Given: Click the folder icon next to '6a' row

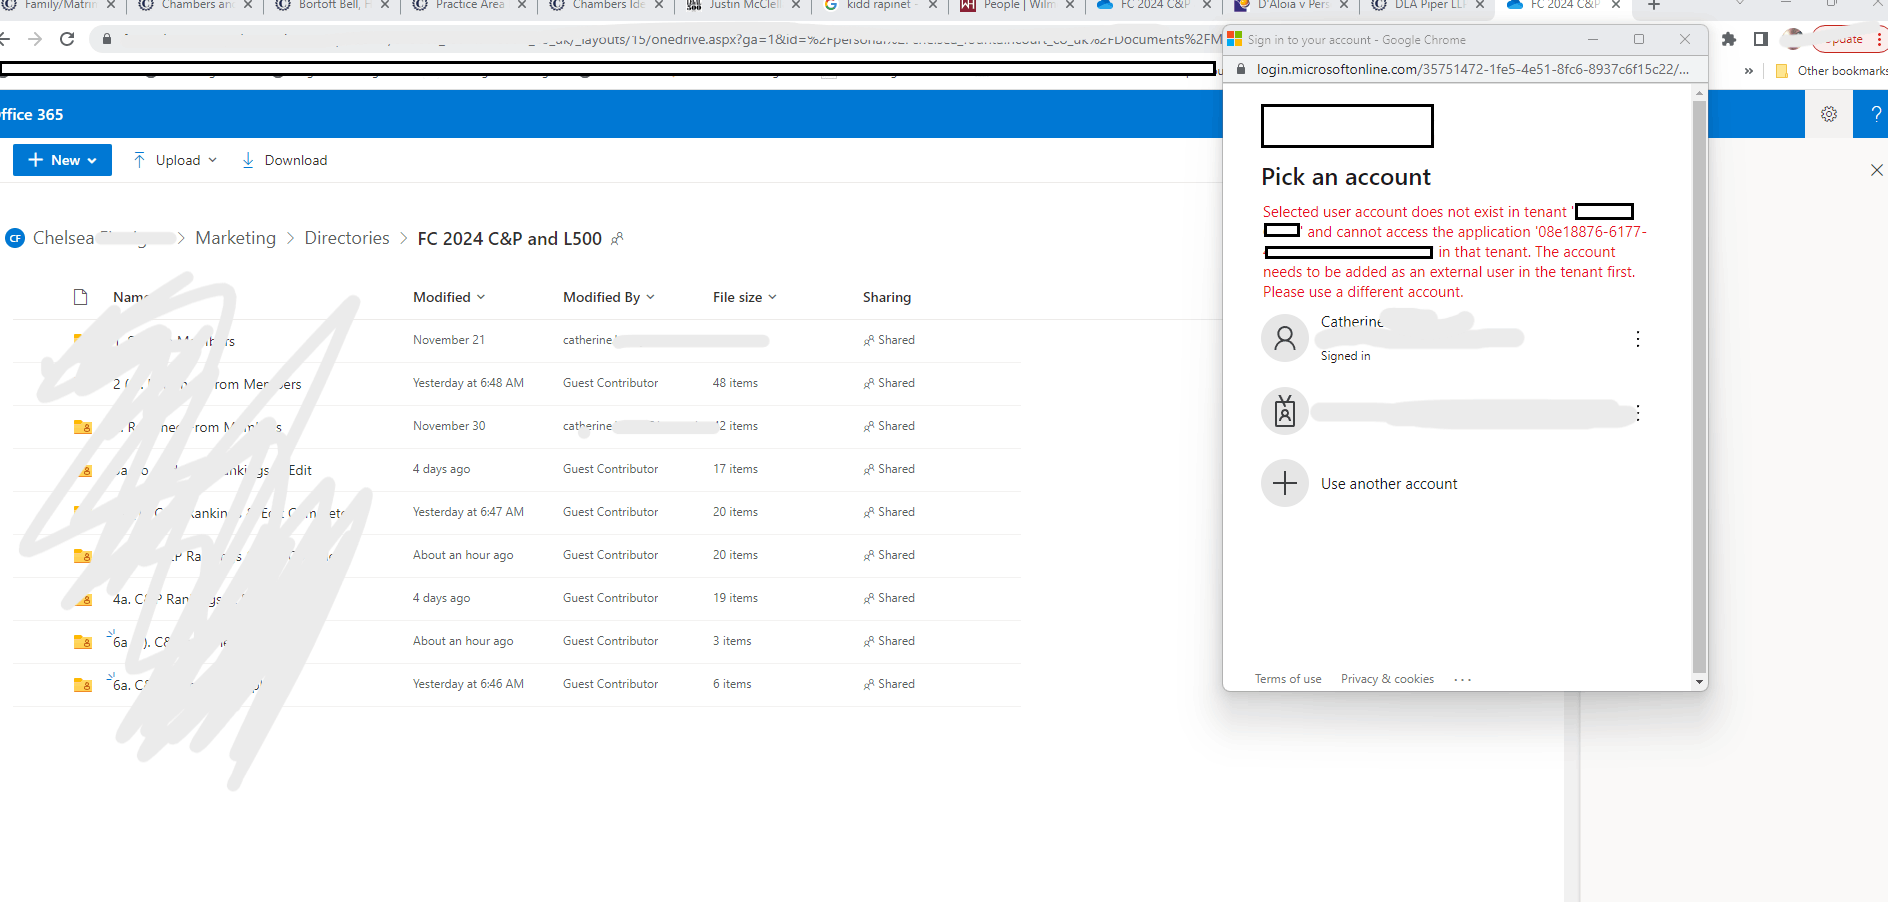Looking at the screenshot, I should (83, 641).
